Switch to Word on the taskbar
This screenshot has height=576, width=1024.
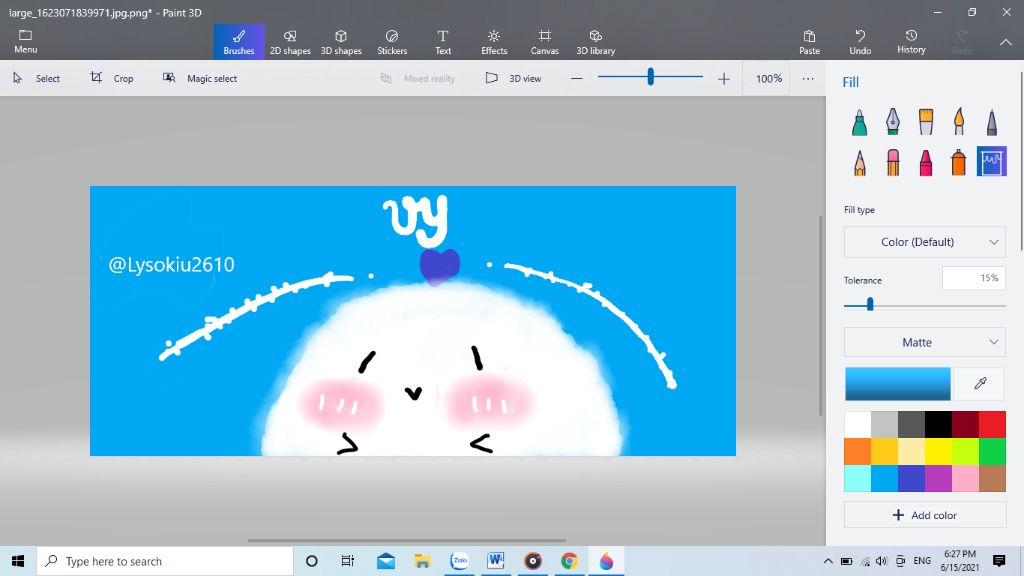pyautogui.click(x=496, y=561)
